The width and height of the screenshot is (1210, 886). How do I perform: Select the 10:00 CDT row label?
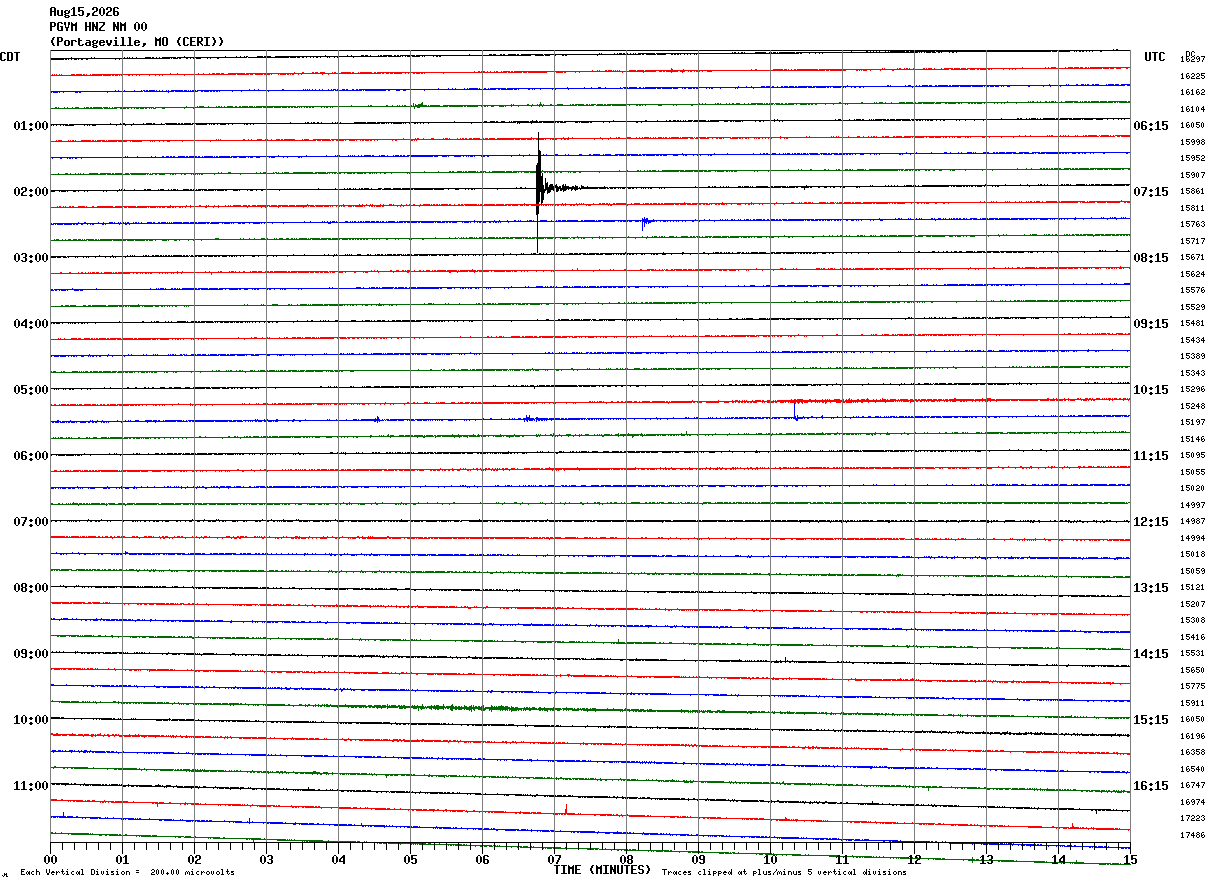(x=31, y=720)
